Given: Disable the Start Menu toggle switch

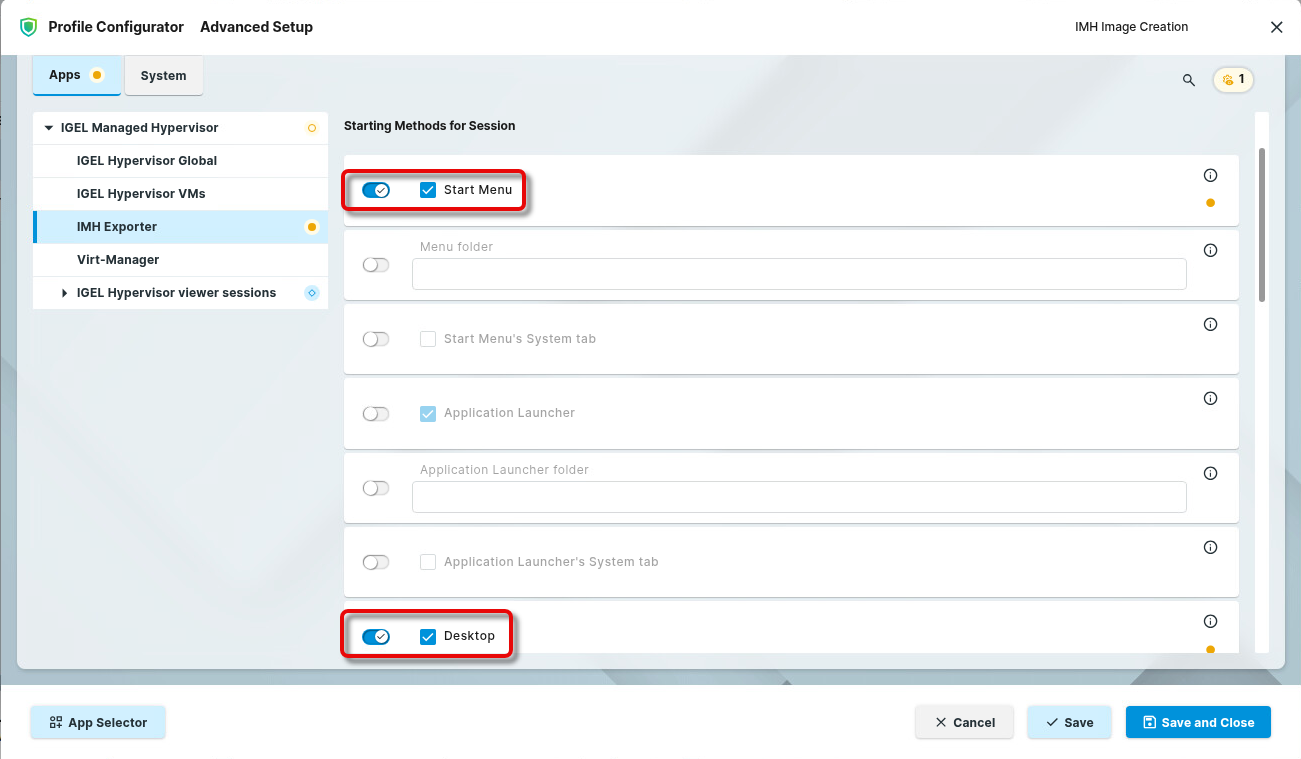Looking at the screenshot, I should click(x=376, y=190).
